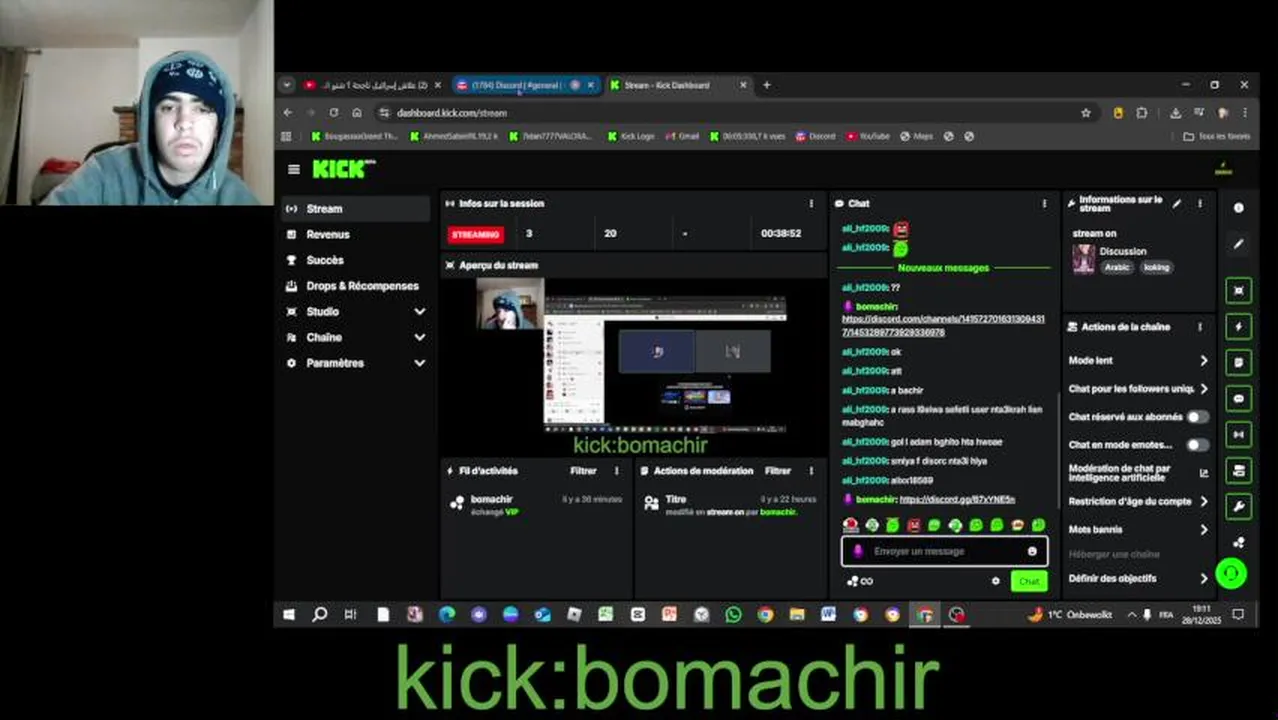
Task: Filter the Fil d'activités panel
Action: click(583, 471)
